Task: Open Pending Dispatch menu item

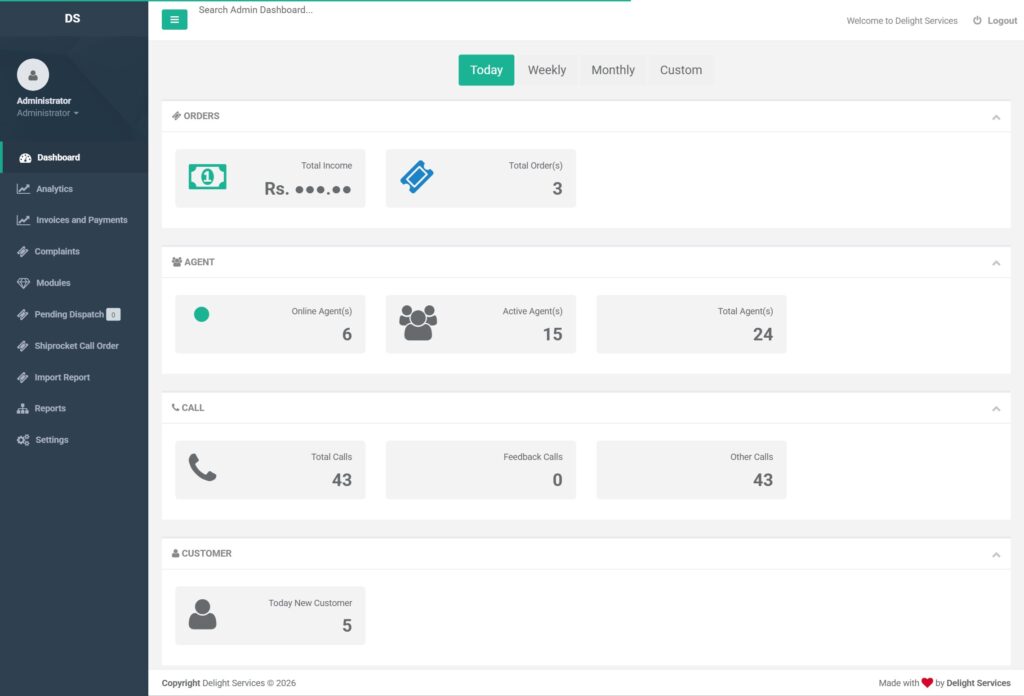Action: (x=74, y=314)
